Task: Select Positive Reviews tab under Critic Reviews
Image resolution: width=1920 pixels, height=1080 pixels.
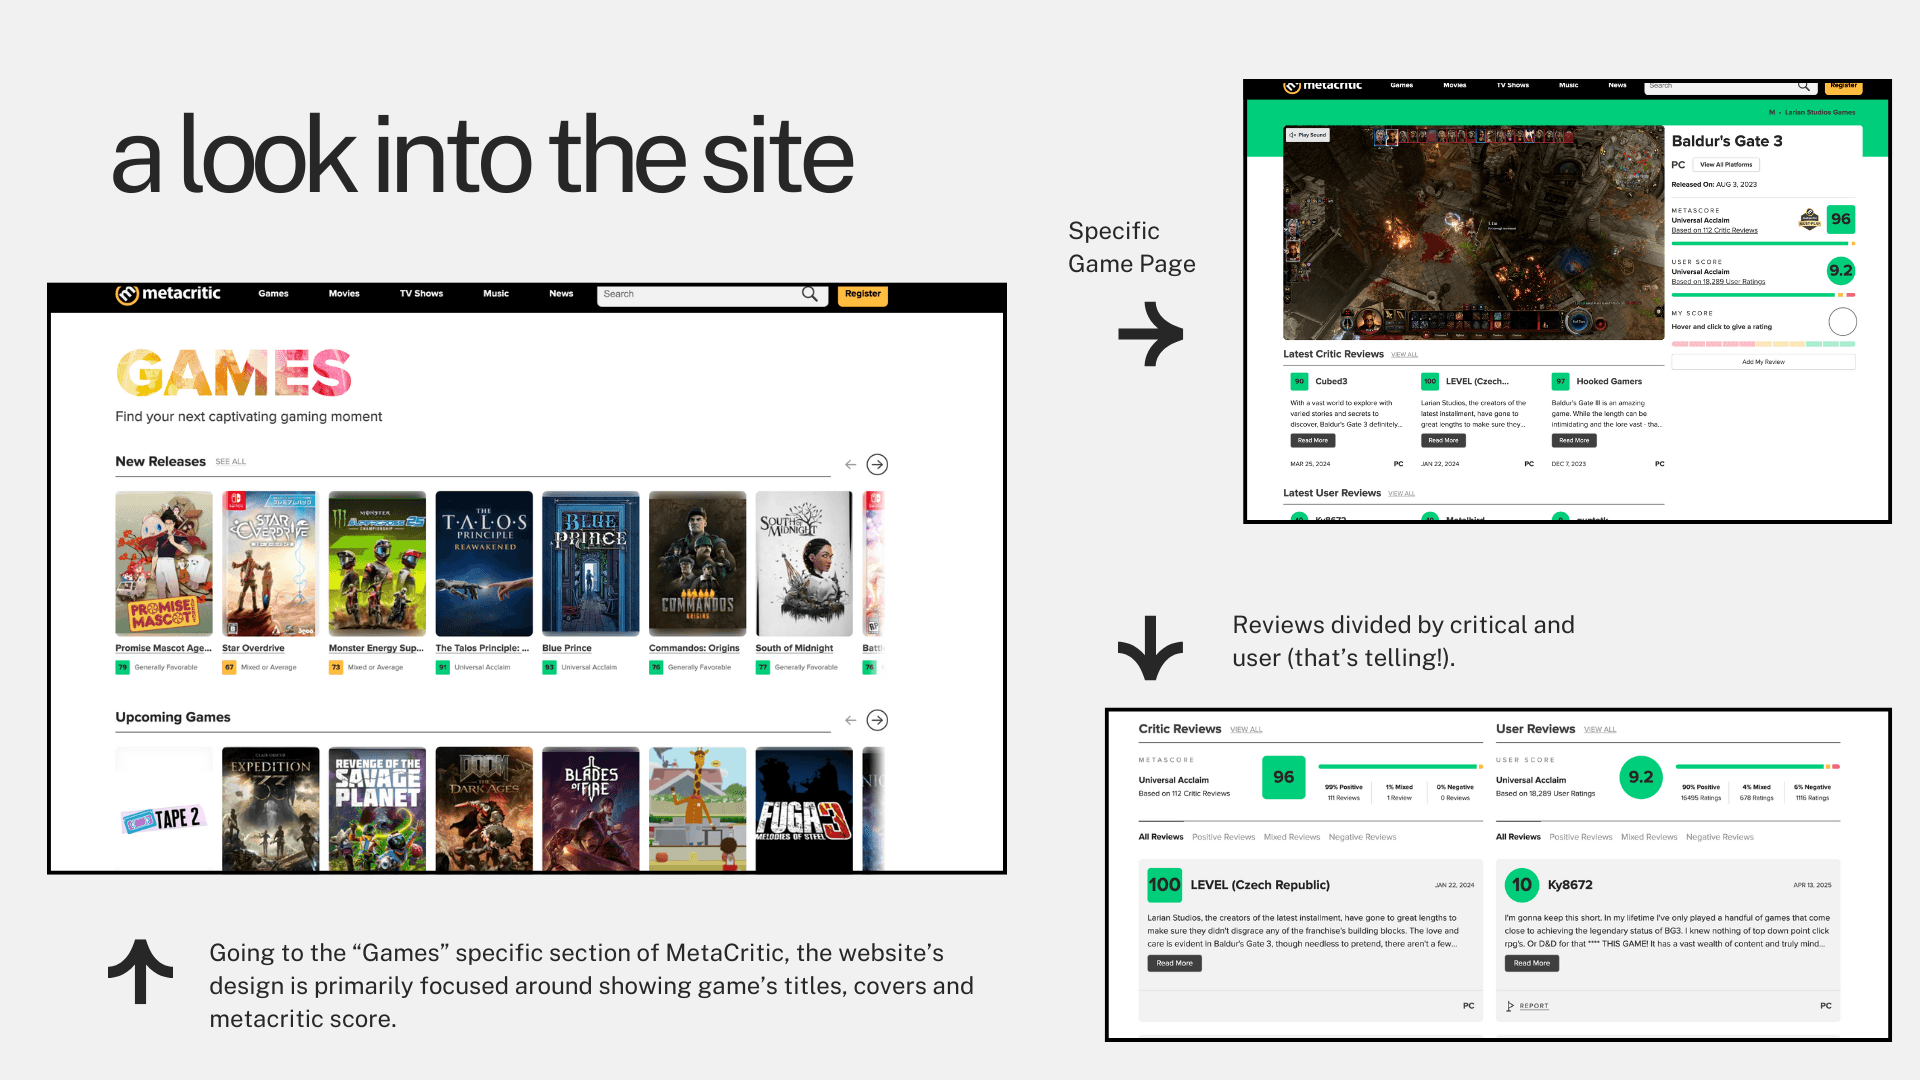Action: point(1223,837)
